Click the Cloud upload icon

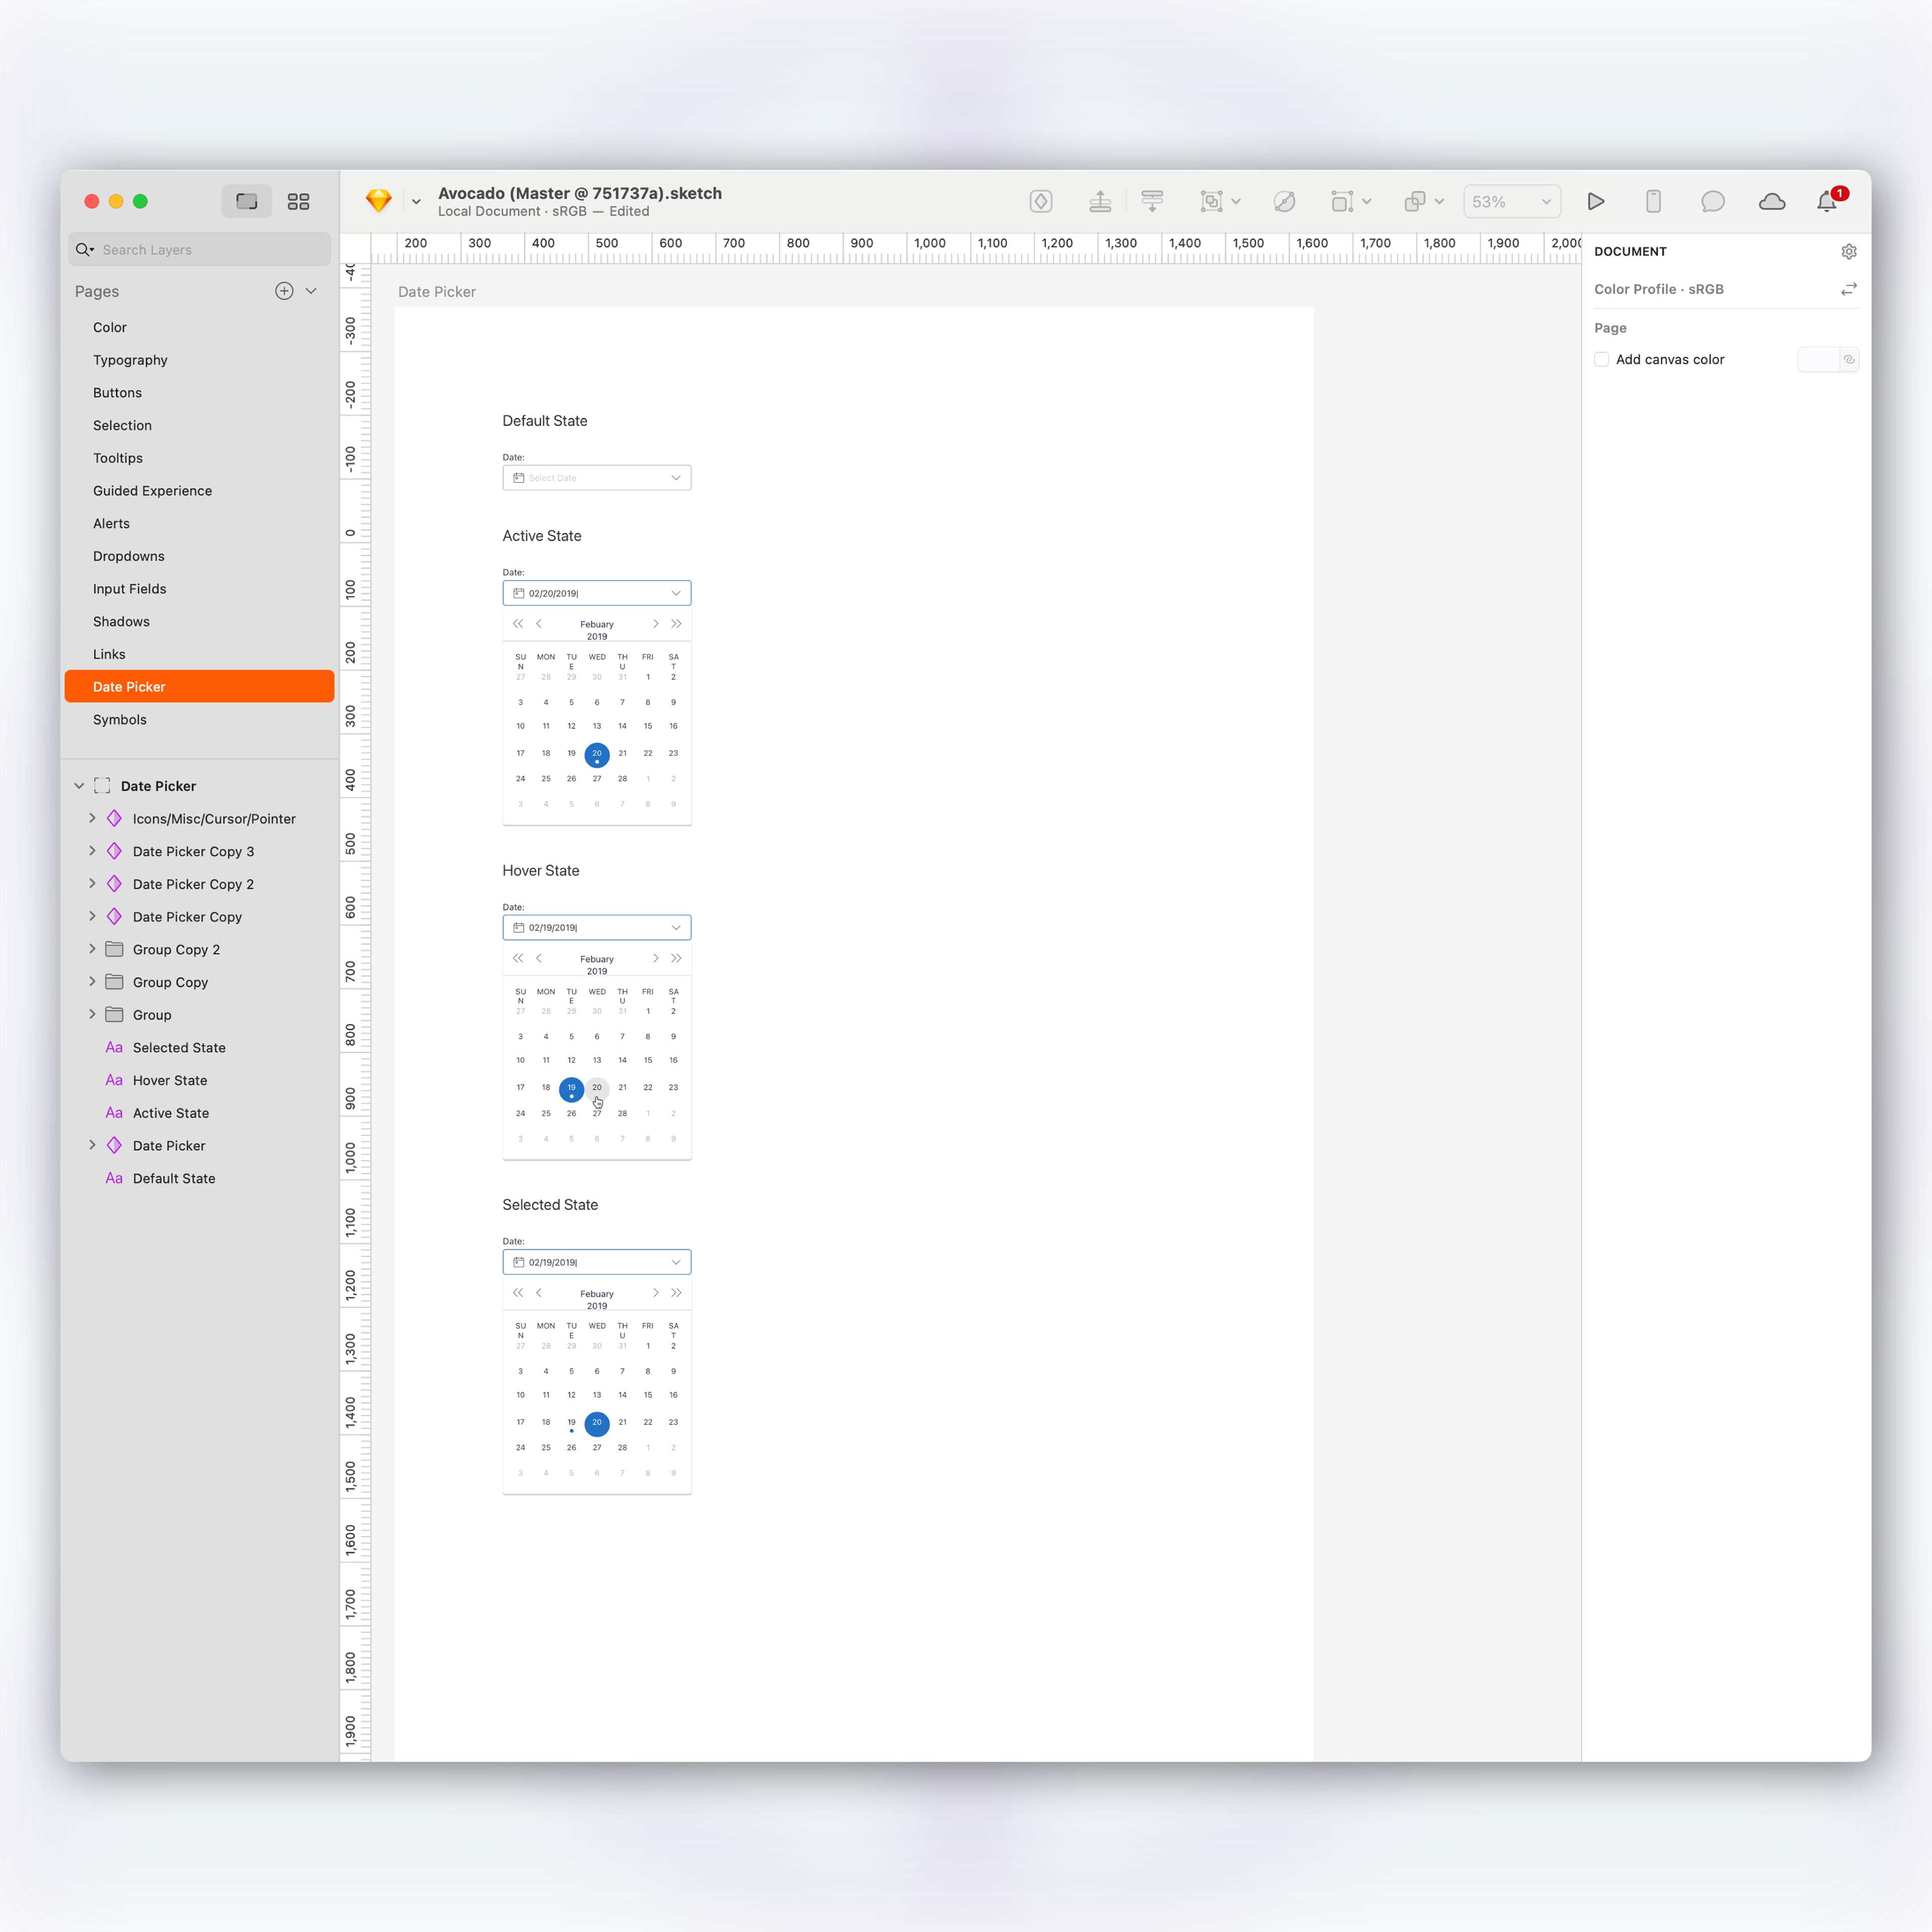[x=1771, y=201]
